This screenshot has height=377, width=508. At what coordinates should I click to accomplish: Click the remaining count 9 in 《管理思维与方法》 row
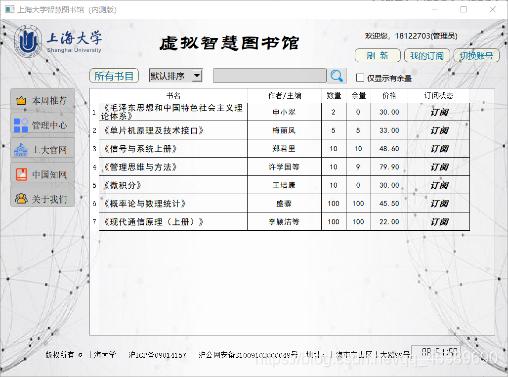click(358, 167)
